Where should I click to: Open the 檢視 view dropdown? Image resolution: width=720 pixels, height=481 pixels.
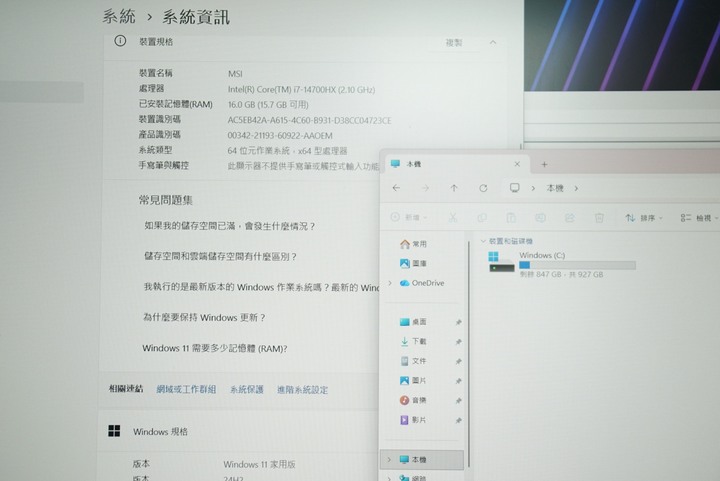point(700,217)
